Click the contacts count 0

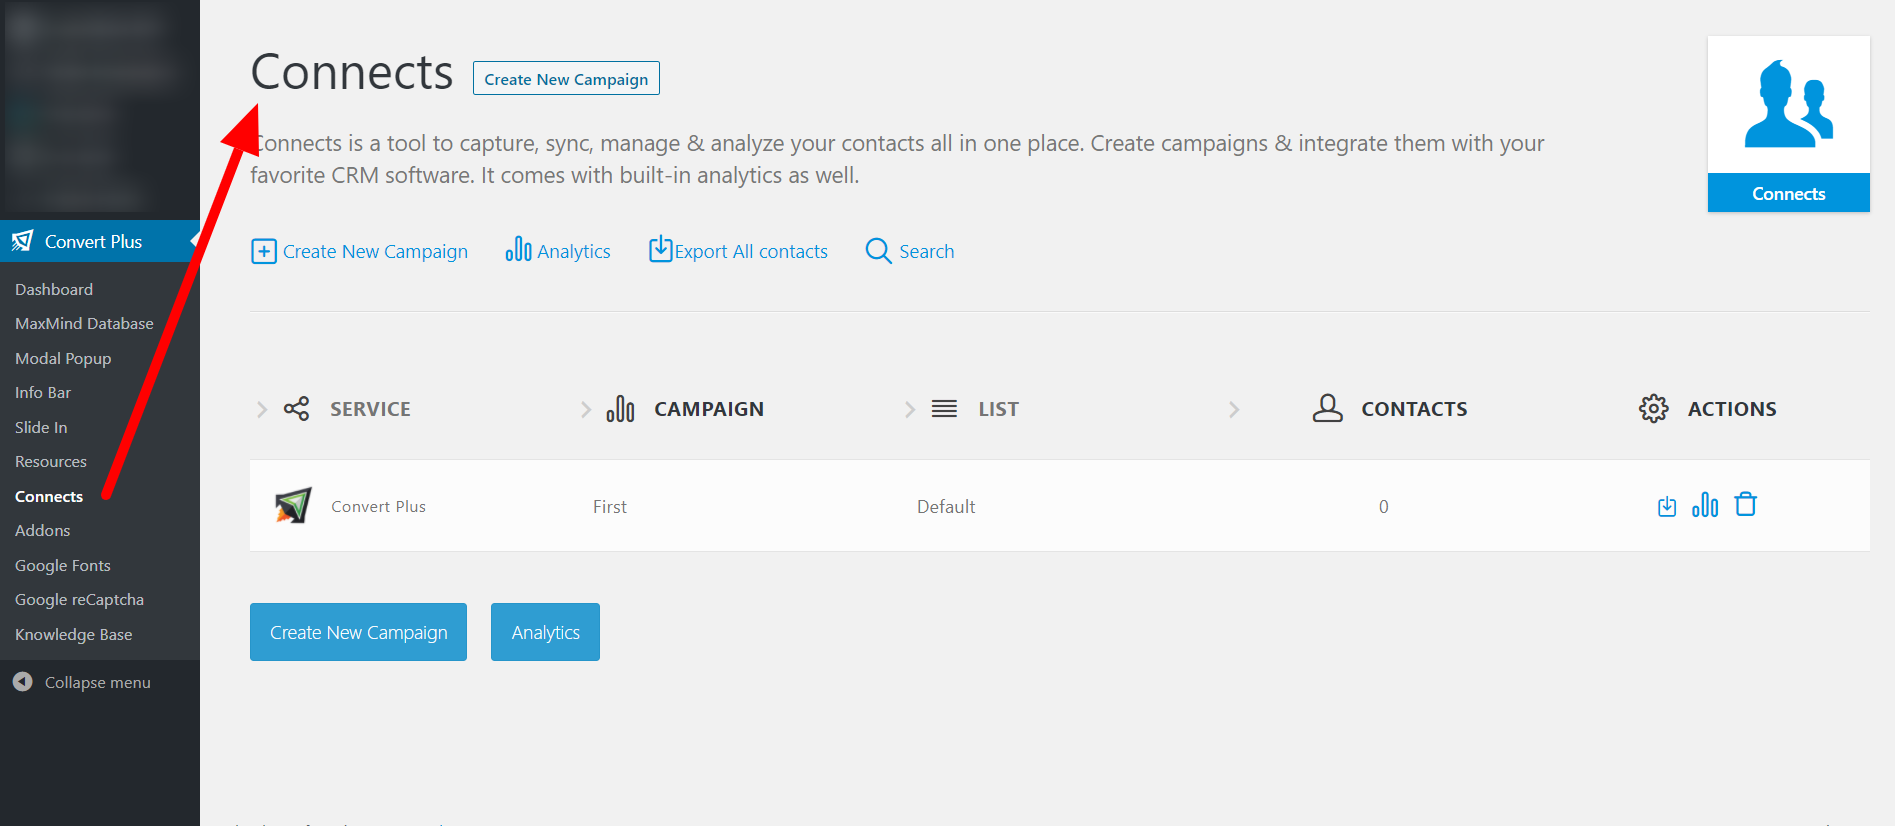tap(1384, 507)
